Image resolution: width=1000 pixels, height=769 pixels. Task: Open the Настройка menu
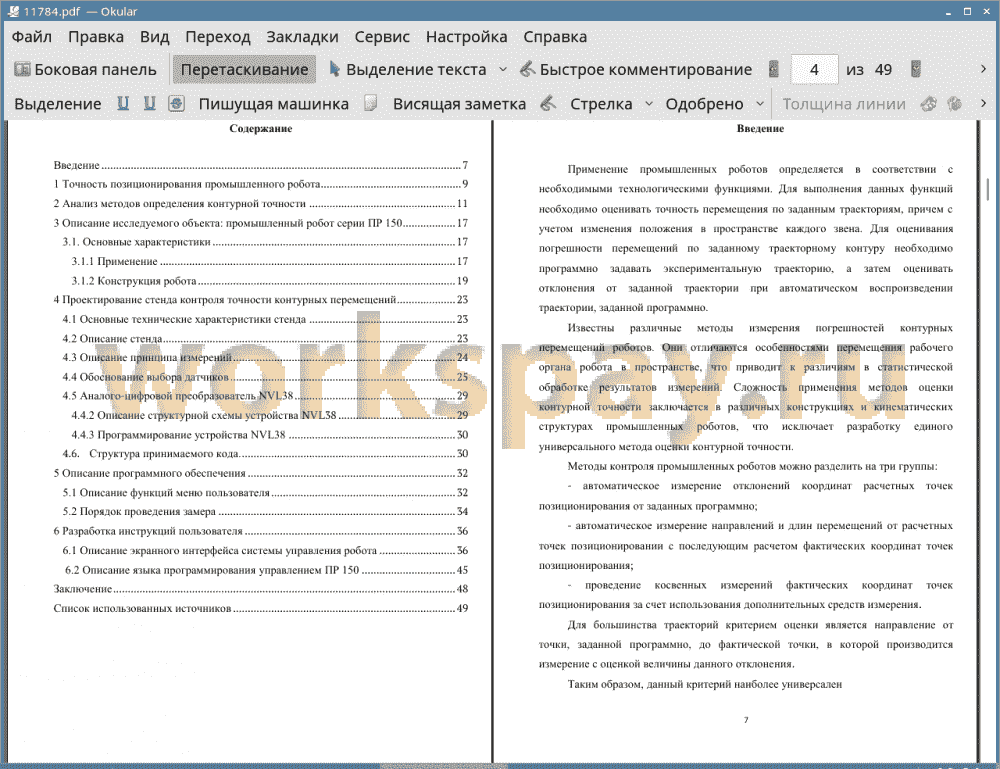point(466,37)
